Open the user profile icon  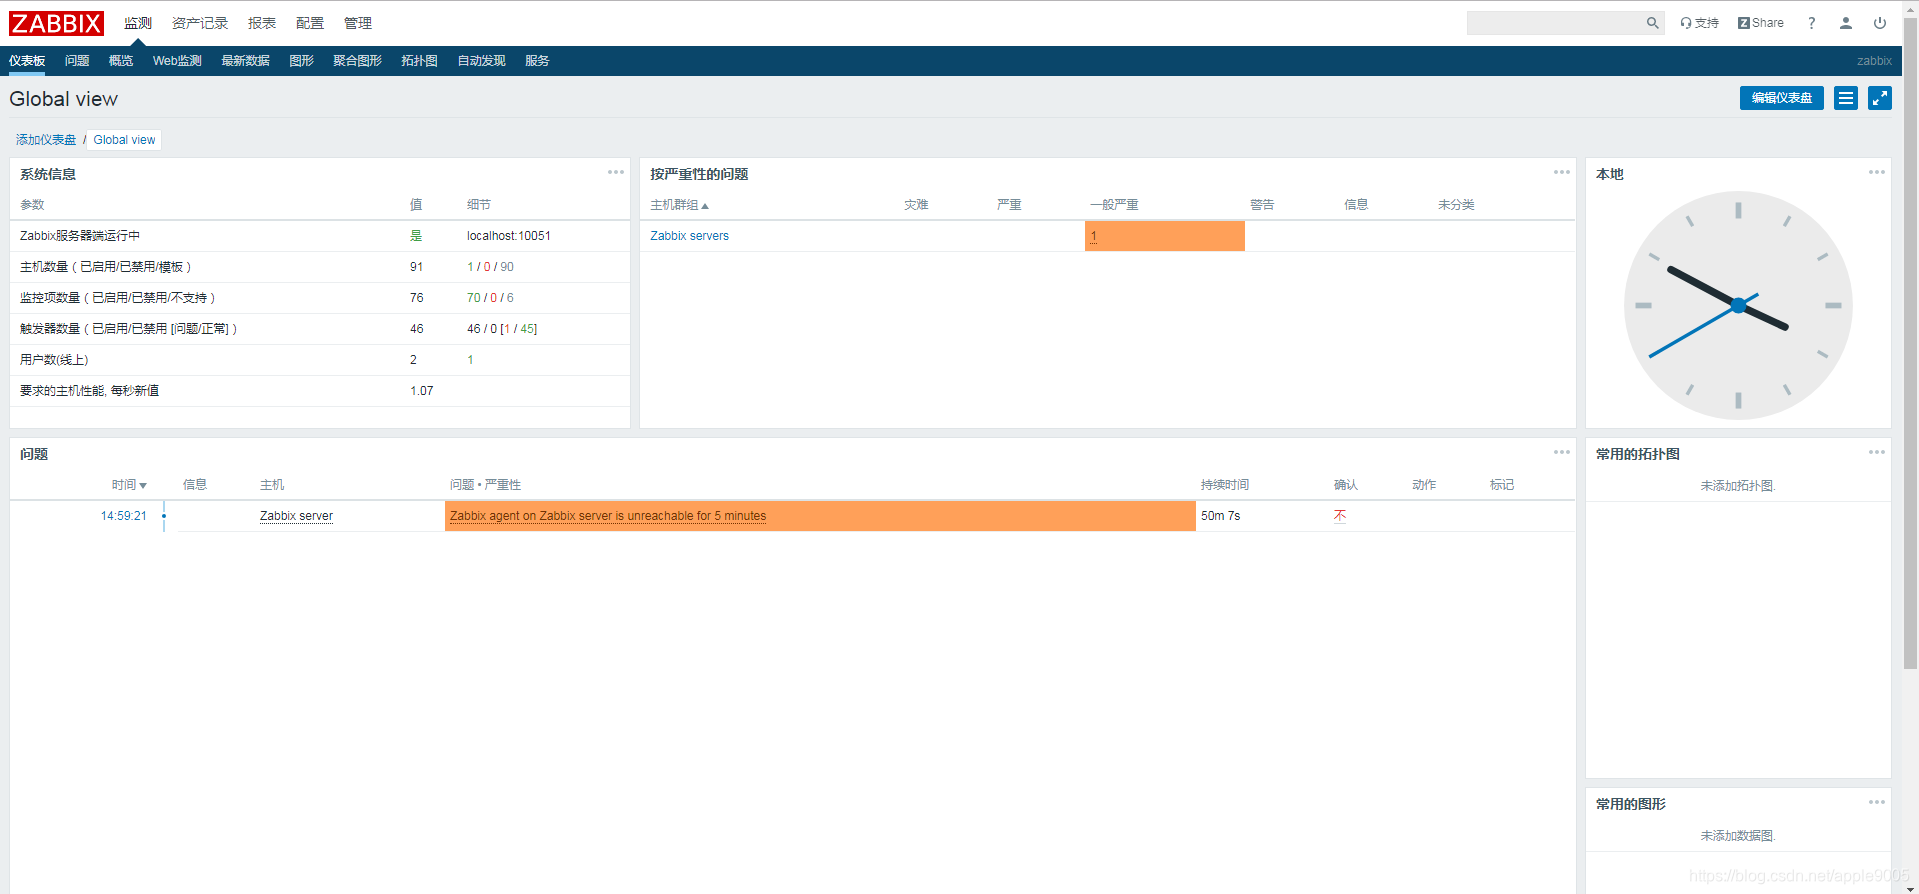pyautogui.click(x=1845, y=23)
